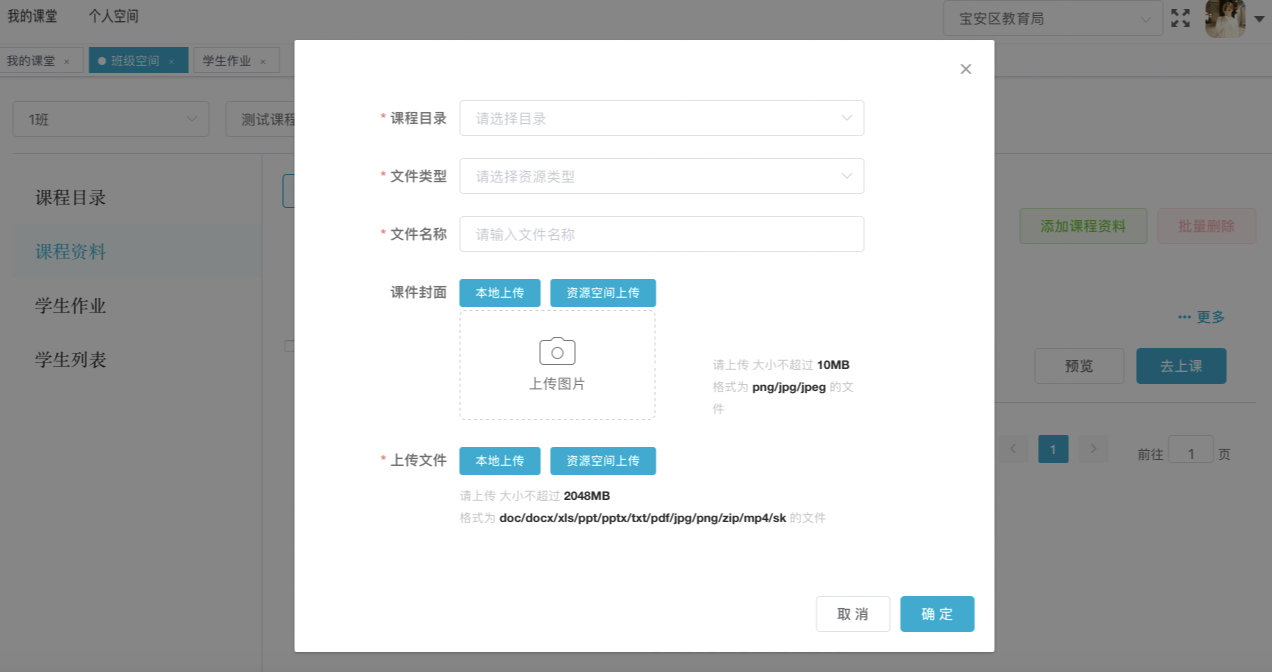This screenshot has height=672, width=1272.
Task: Toggle fullscreen mode icon in header
Action: [1180, 18]
